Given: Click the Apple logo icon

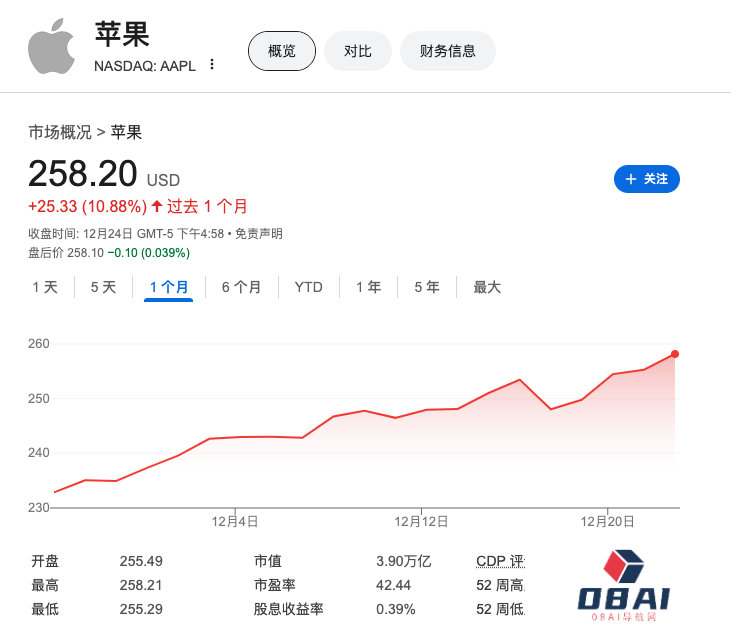Looking at the screenshot, I should tap(52, 46).
